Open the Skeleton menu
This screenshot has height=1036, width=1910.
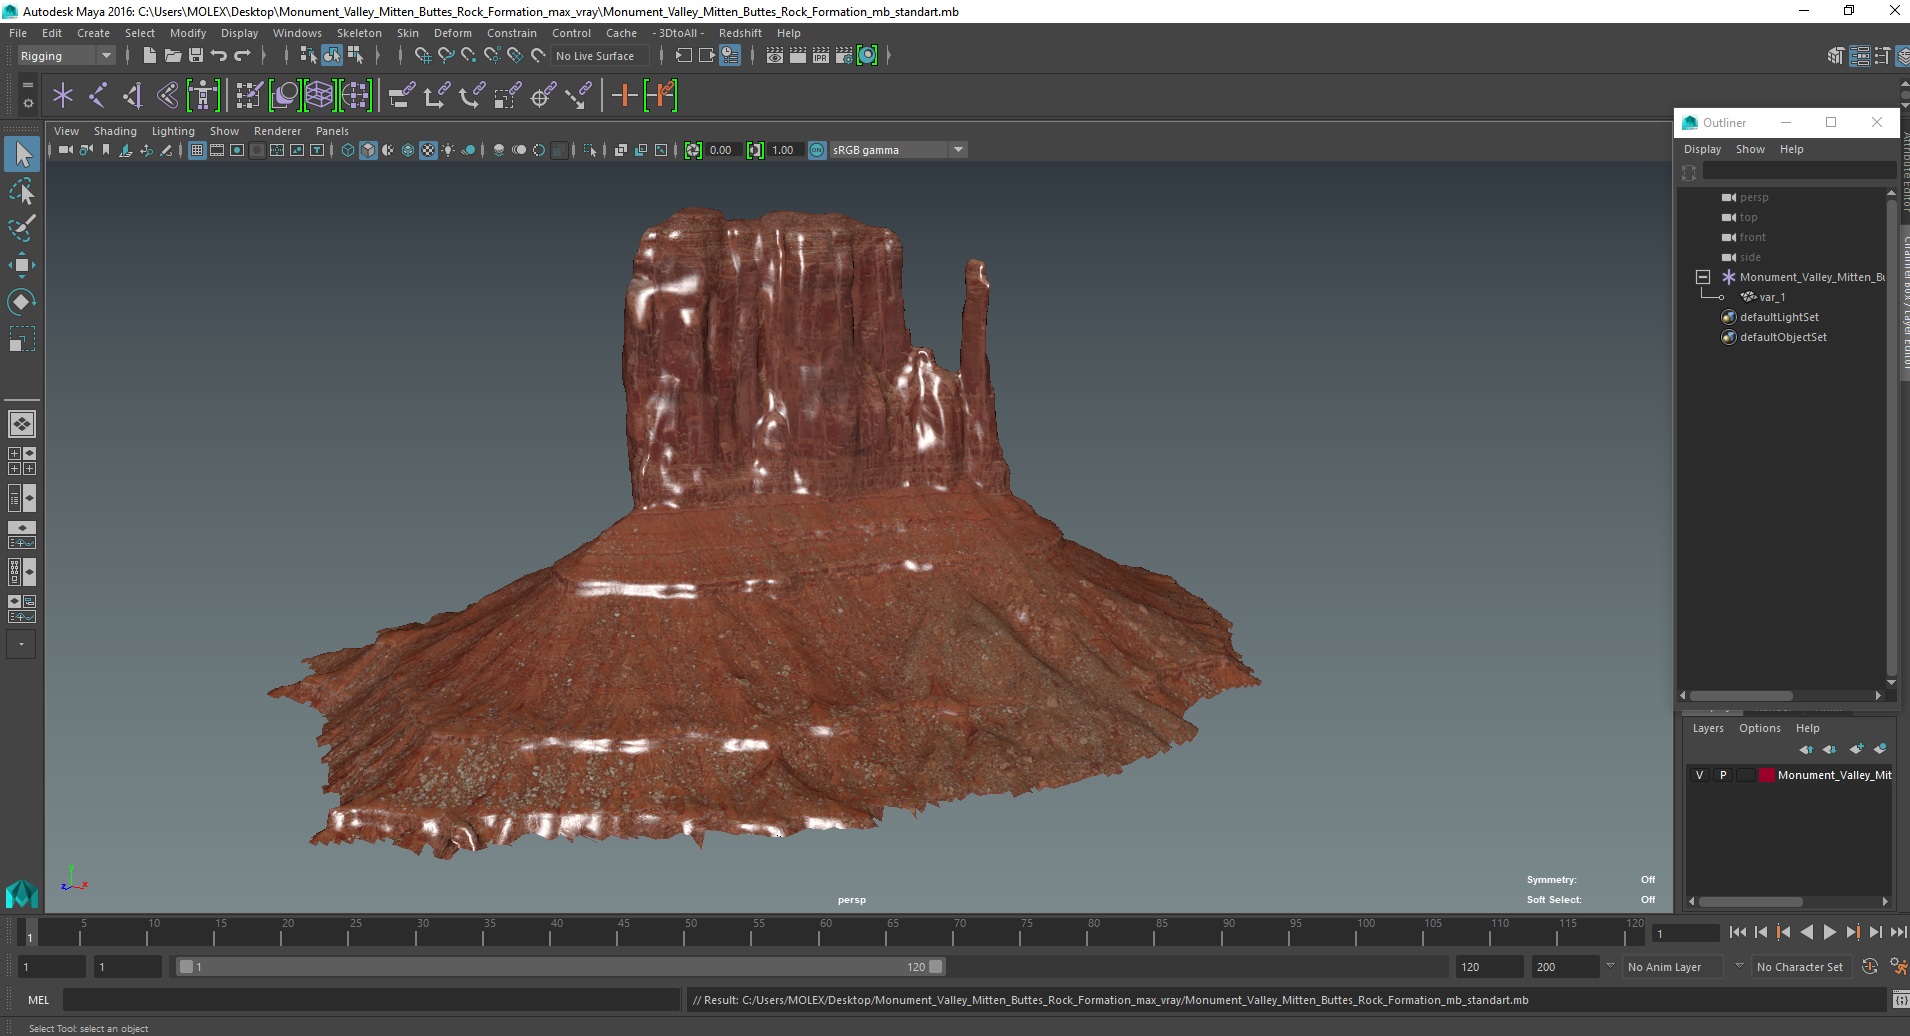tap(359, 33)
